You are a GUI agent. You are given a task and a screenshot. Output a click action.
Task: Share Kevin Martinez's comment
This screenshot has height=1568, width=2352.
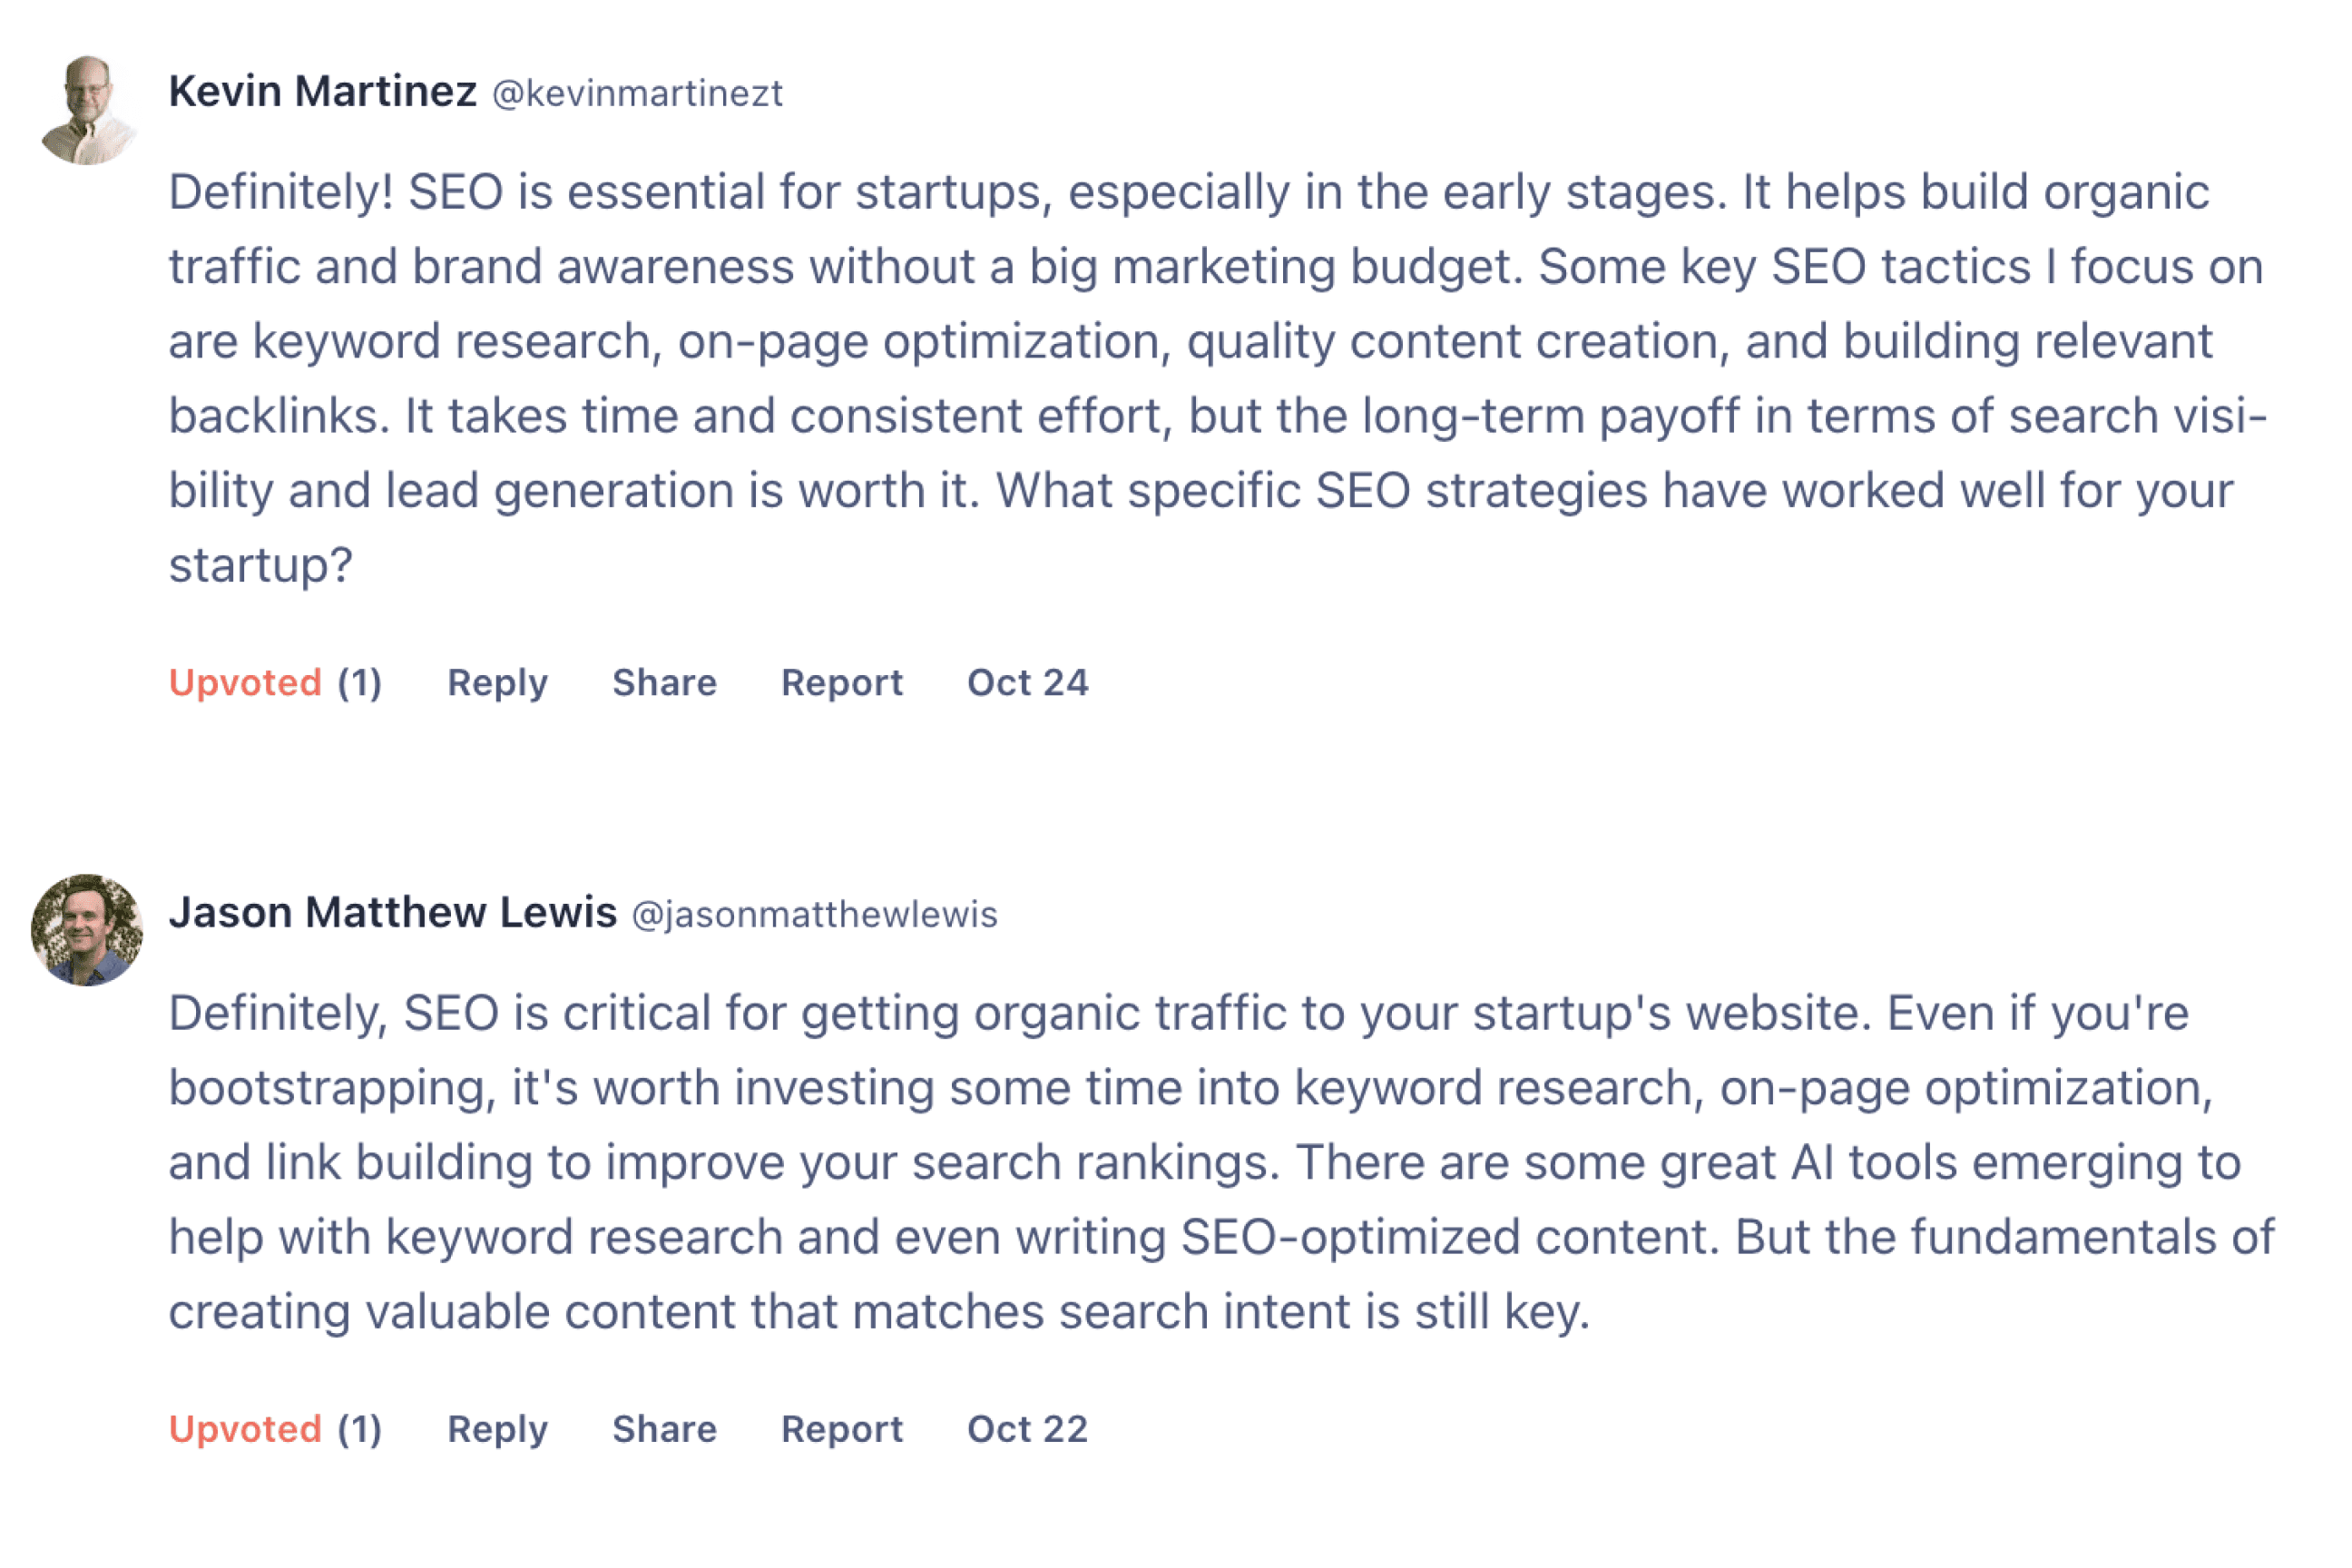[664, 683]
